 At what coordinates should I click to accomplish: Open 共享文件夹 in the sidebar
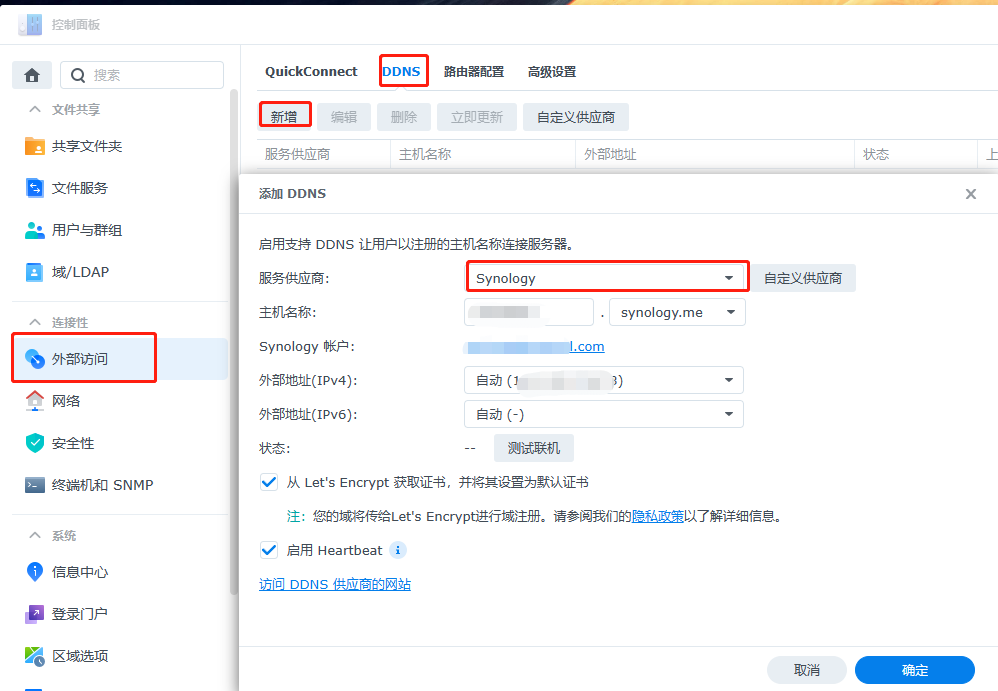pos(120,146)
